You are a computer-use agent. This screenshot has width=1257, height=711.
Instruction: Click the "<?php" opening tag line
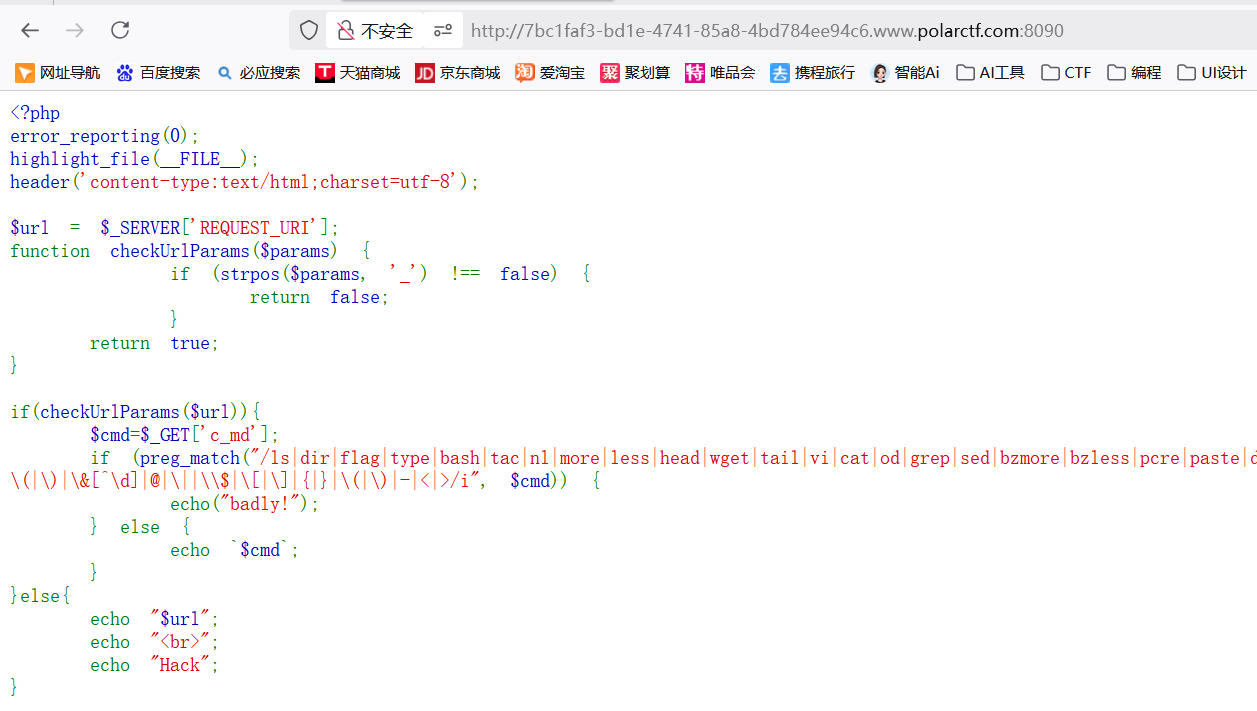click(x=35, y=113)
